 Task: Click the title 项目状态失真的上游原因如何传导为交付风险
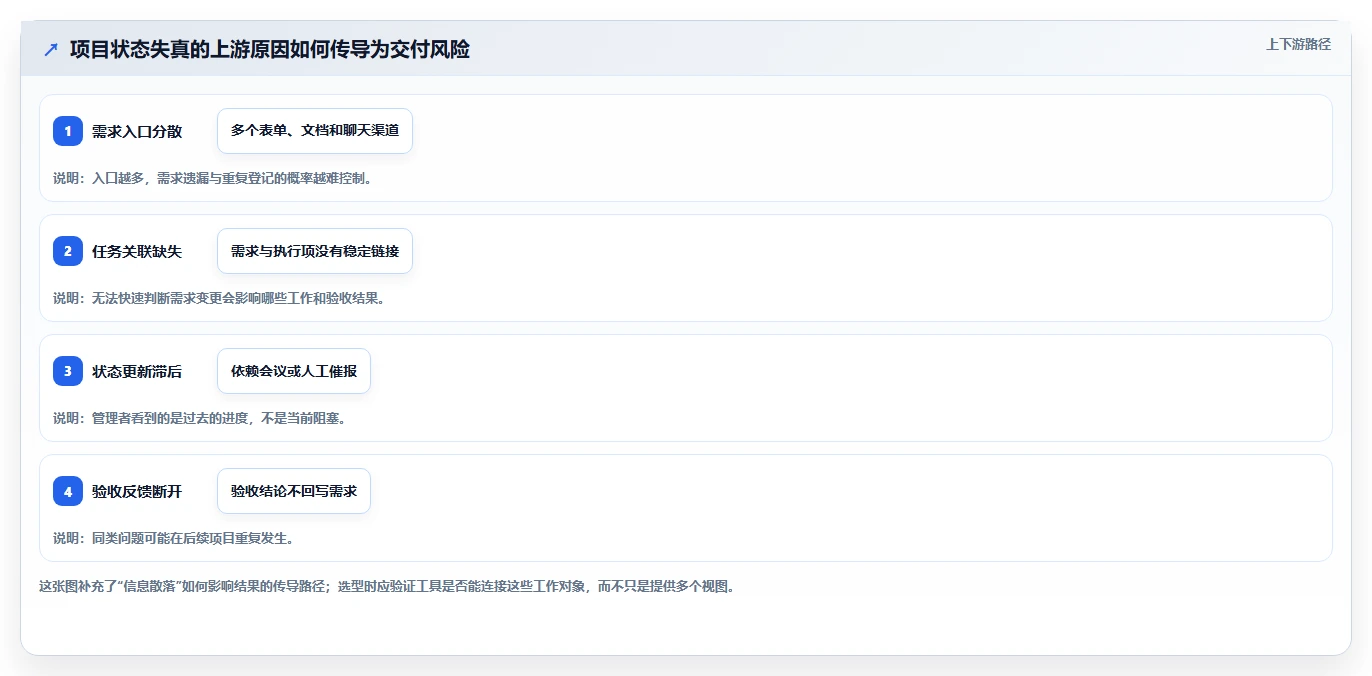click(x=270, y=49)
